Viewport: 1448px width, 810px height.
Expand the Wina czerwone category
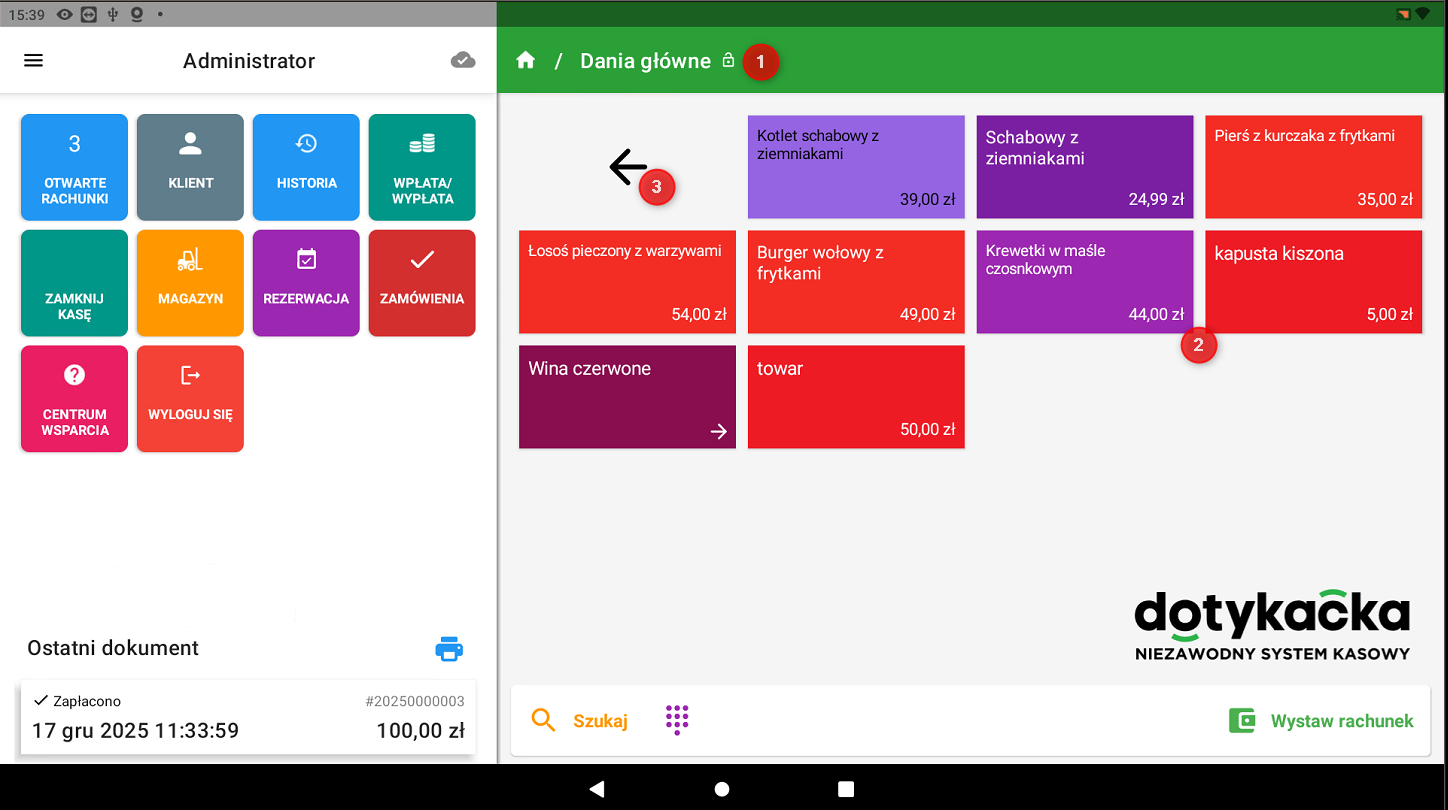627,397
